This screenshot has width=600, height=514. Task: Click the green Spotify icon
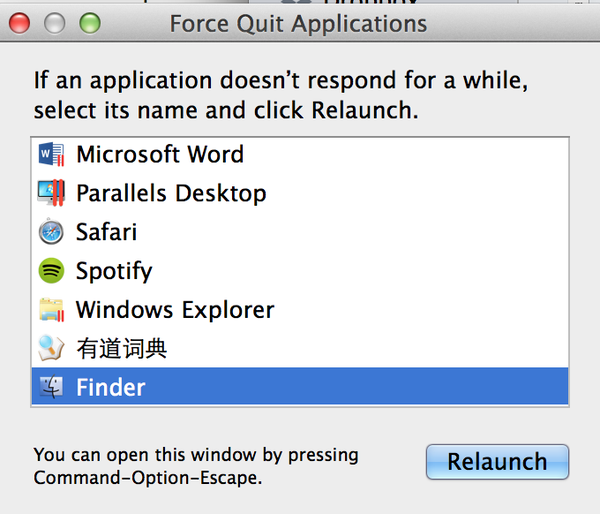(51, 271)
